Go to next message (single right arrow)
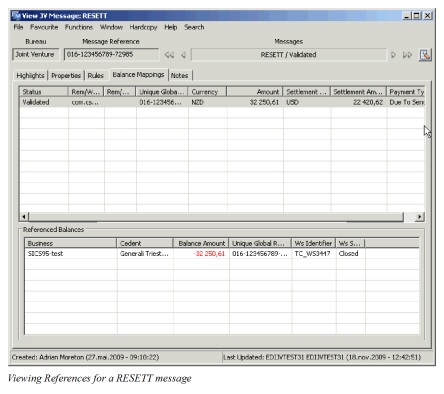 tap(394, 55)
